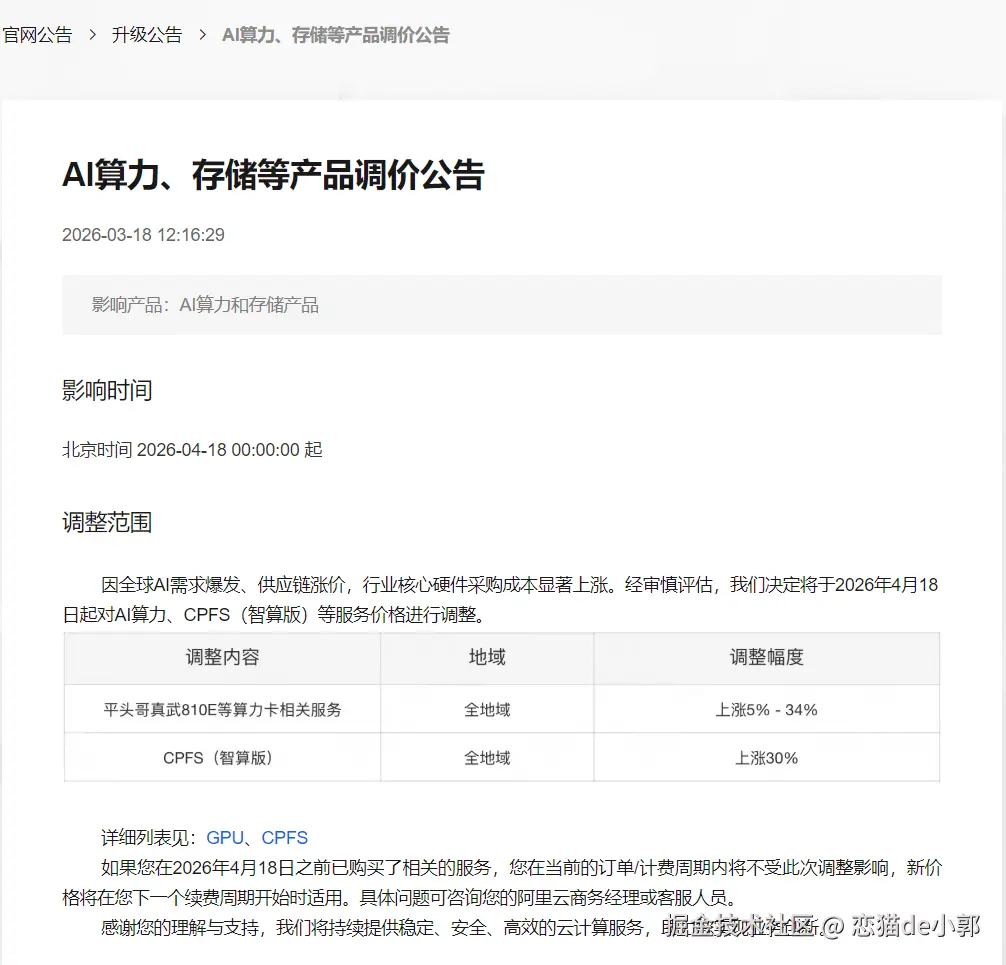Click the 调整幅度 table column header

pyautogui.click(x=767, y=657)
